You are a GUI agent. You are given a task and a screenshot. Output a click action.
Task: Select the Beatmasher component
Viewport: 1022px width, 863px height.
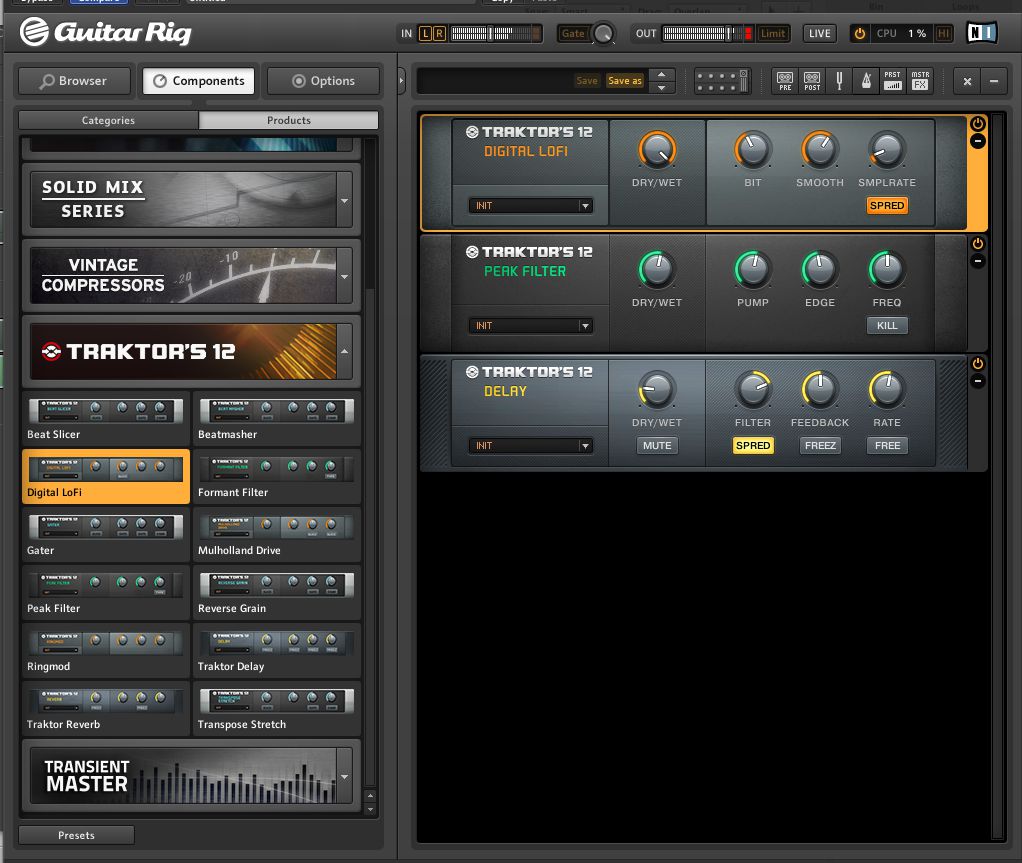276,418
